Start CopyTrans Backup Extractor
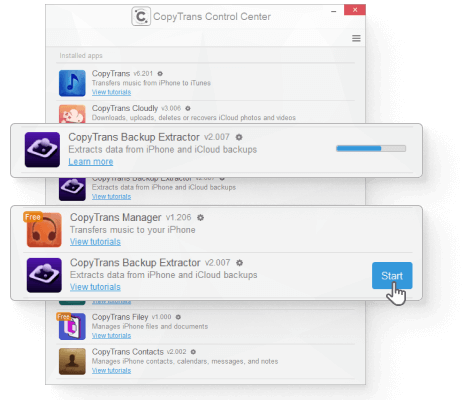This screenshot has height=400, width=473. click(392, 276)
